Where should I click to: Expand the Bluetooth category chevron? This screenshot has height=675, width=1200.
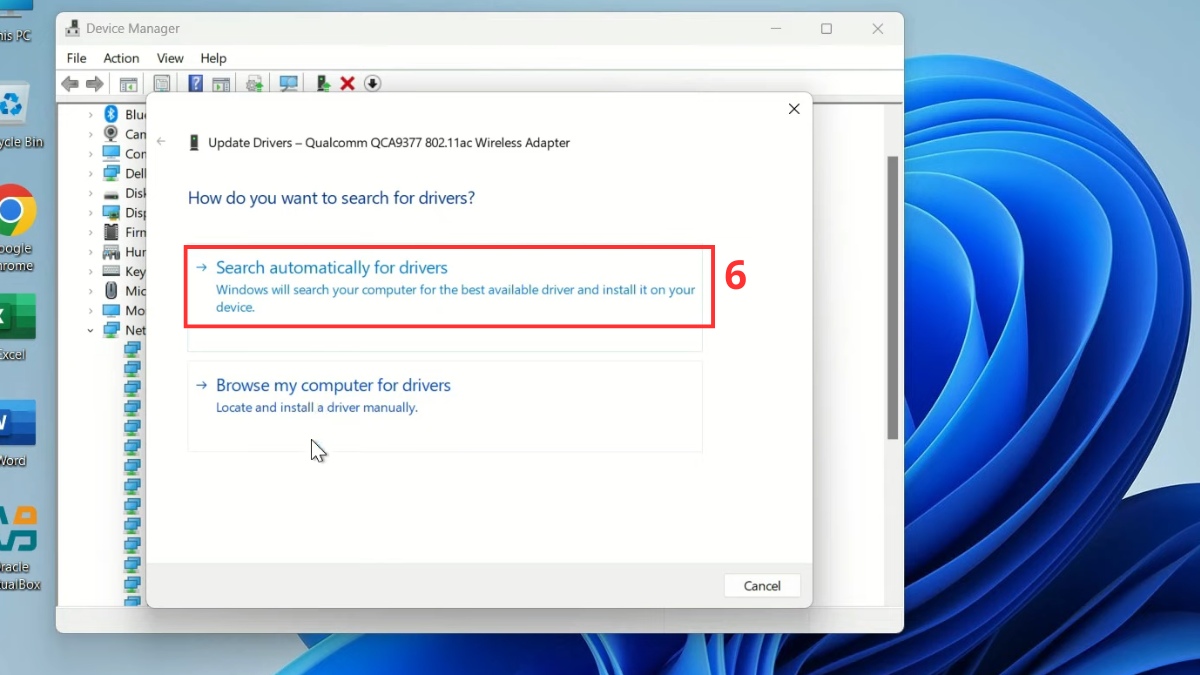pos(90,115)
